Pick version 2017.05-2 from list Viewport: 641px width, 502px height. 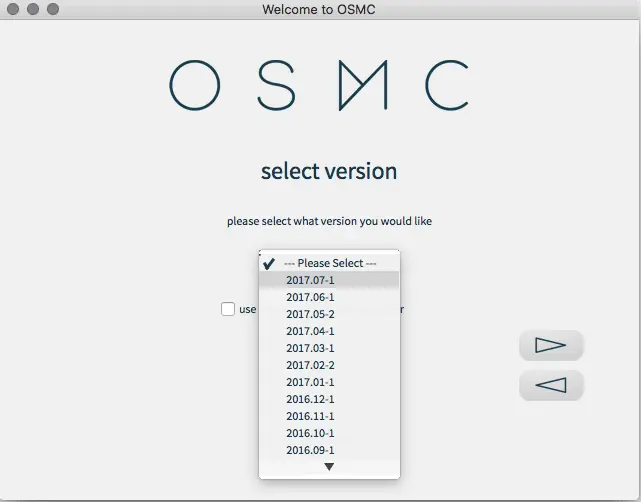pos(329,314)
